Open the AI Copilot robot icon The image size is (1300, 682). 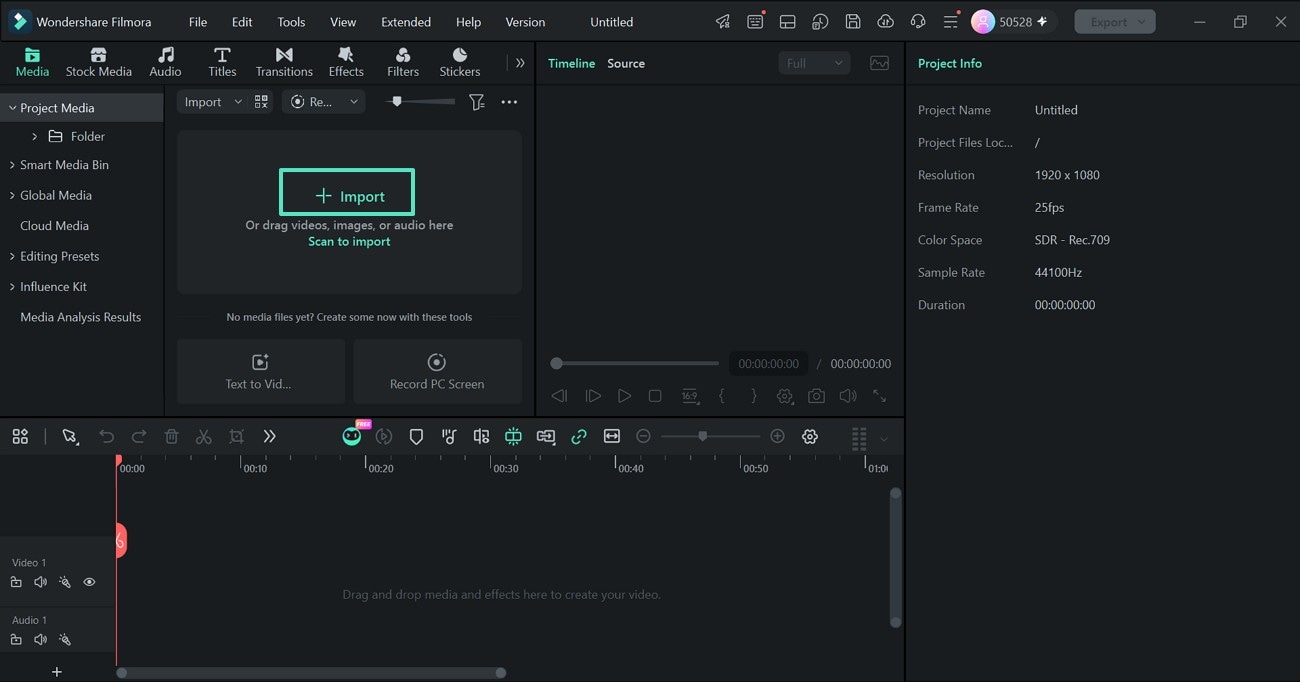(352, 435)
